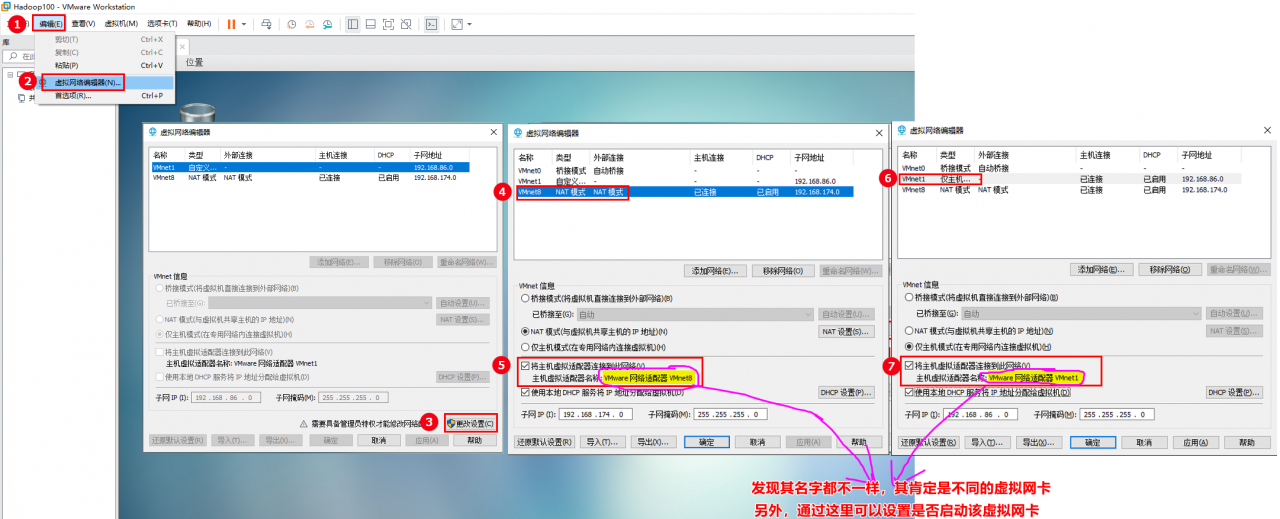Open 已桥接至 combo box in the middle dialog
The image size is (1280, 519).
[695, 314]
